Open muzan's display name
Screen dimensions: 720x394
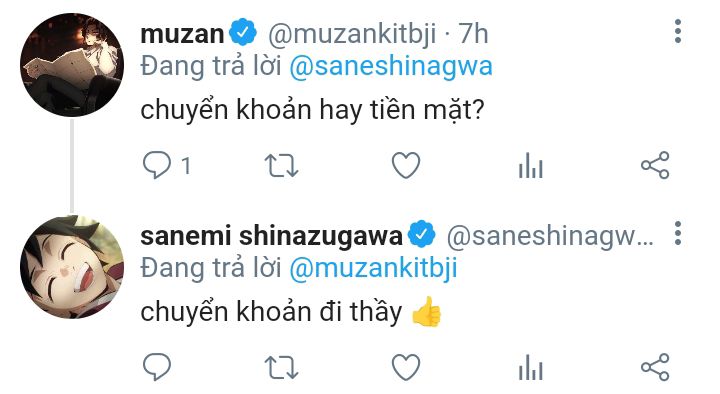pos(182,34)
